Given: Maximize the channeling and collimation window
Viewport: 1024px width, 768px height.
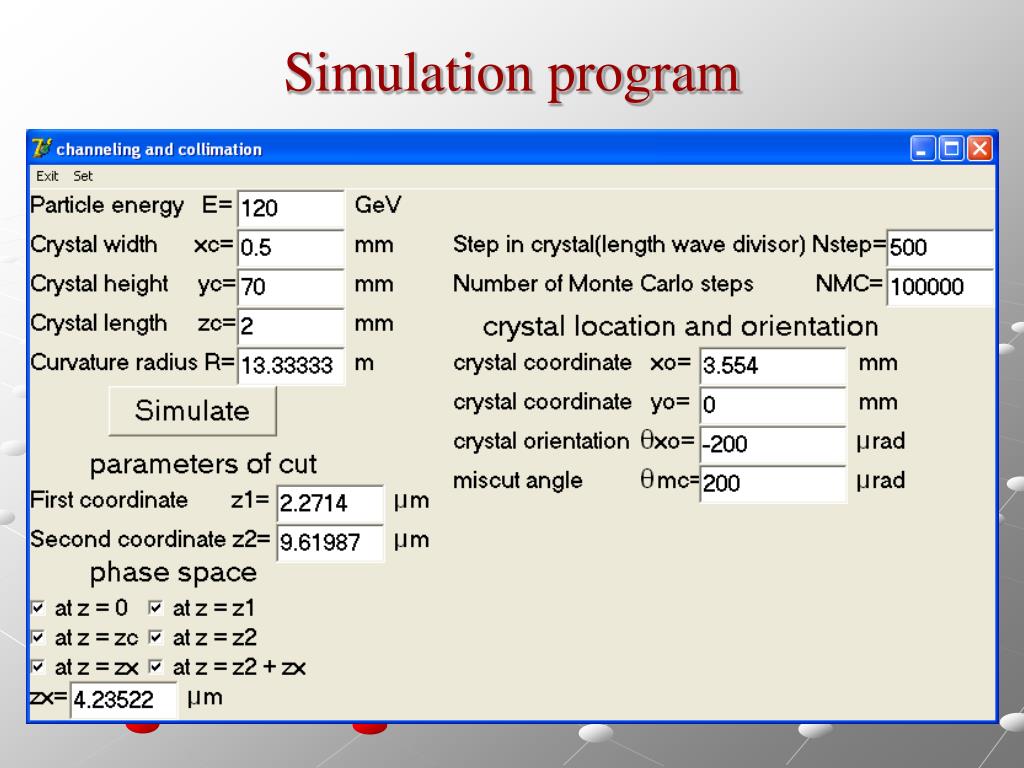Looking at the screenshot, I should click(x=951, y=149).
